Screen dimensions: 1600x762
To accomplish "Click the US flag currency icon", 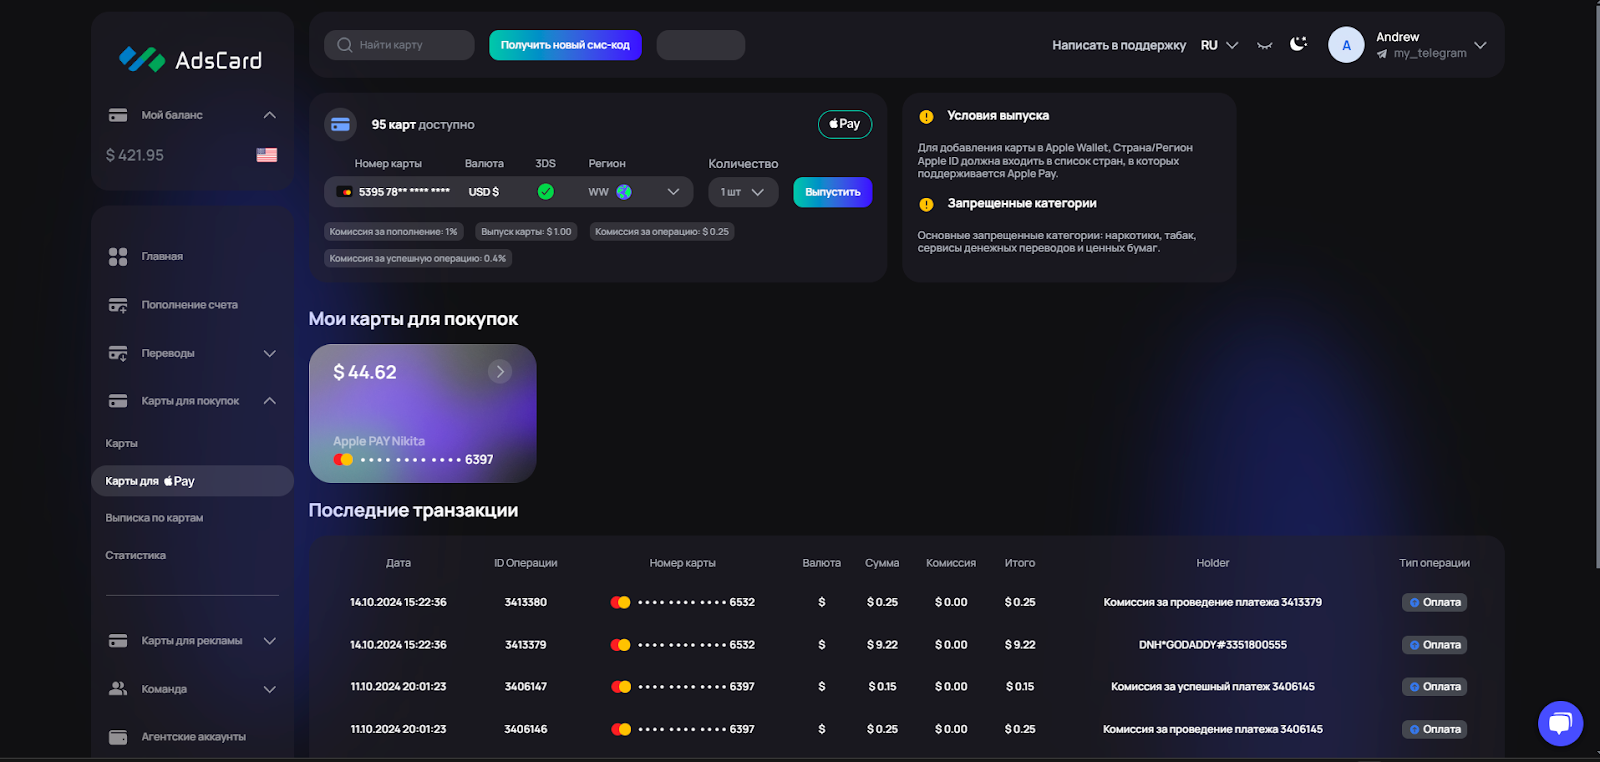I will click(x=266, y=155).
